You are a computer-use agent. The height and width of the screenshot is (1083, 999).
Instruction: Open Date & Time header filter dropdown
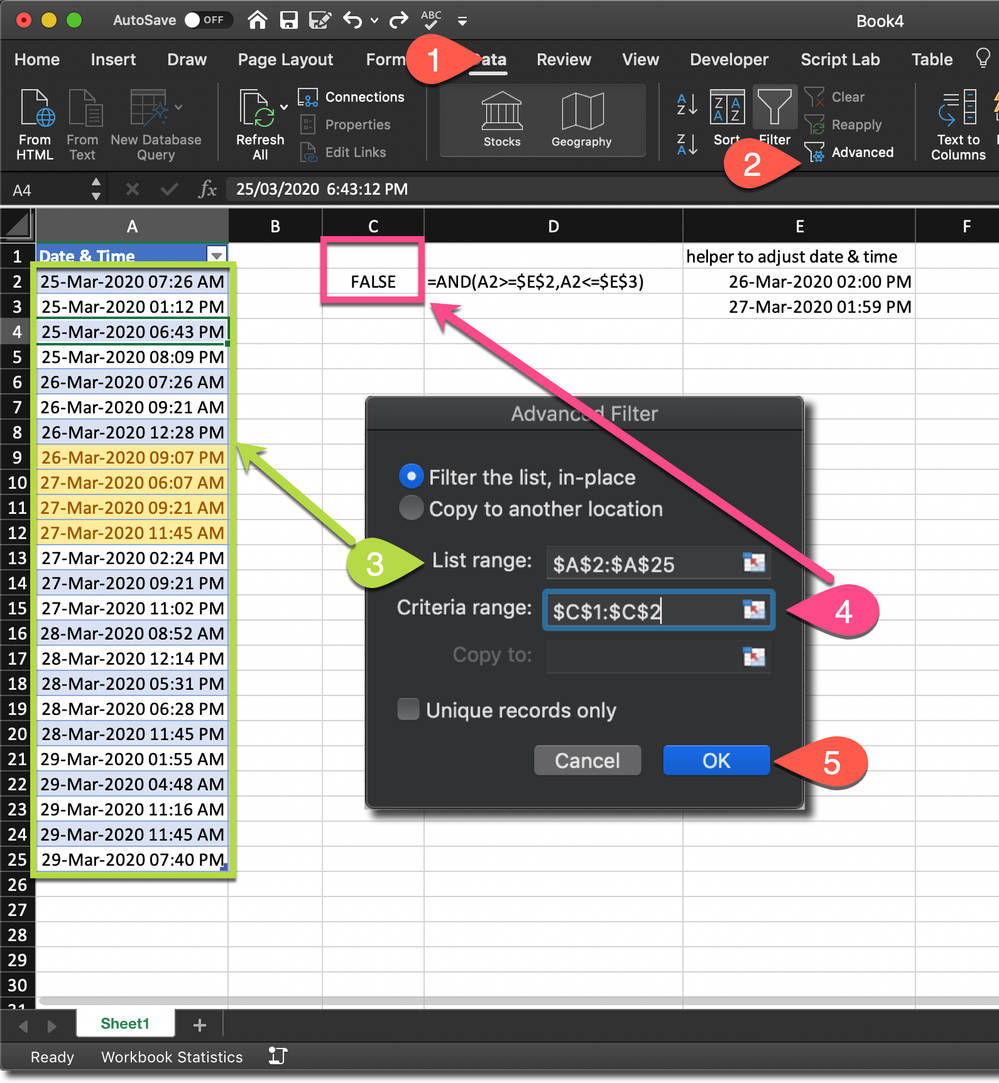click(x=217, y=256)
